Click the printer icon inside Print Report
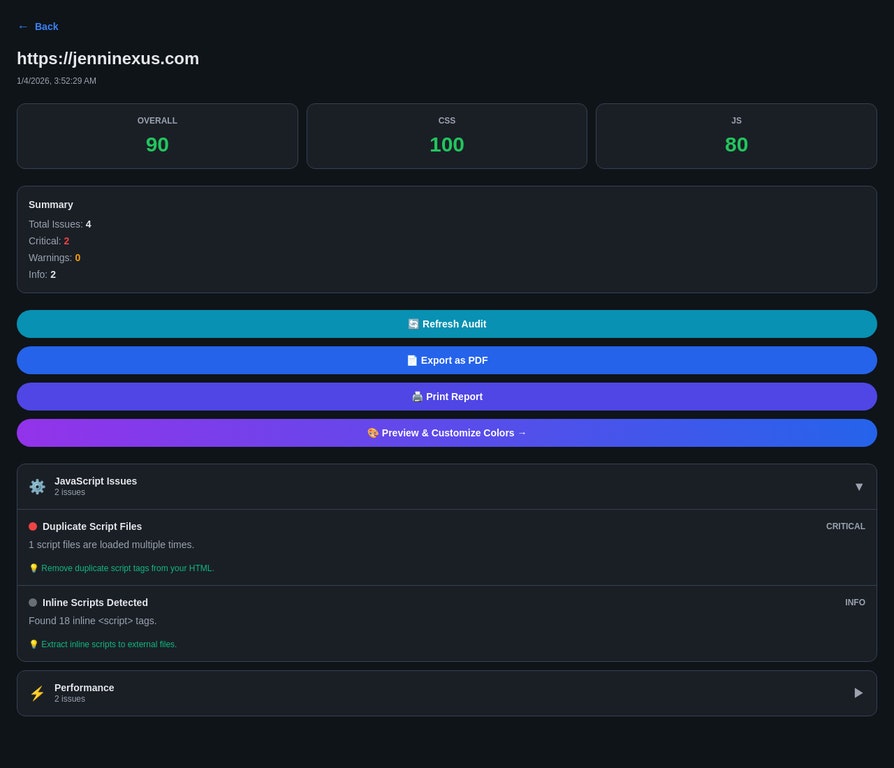The image size is (894, 768). point(417,396)
